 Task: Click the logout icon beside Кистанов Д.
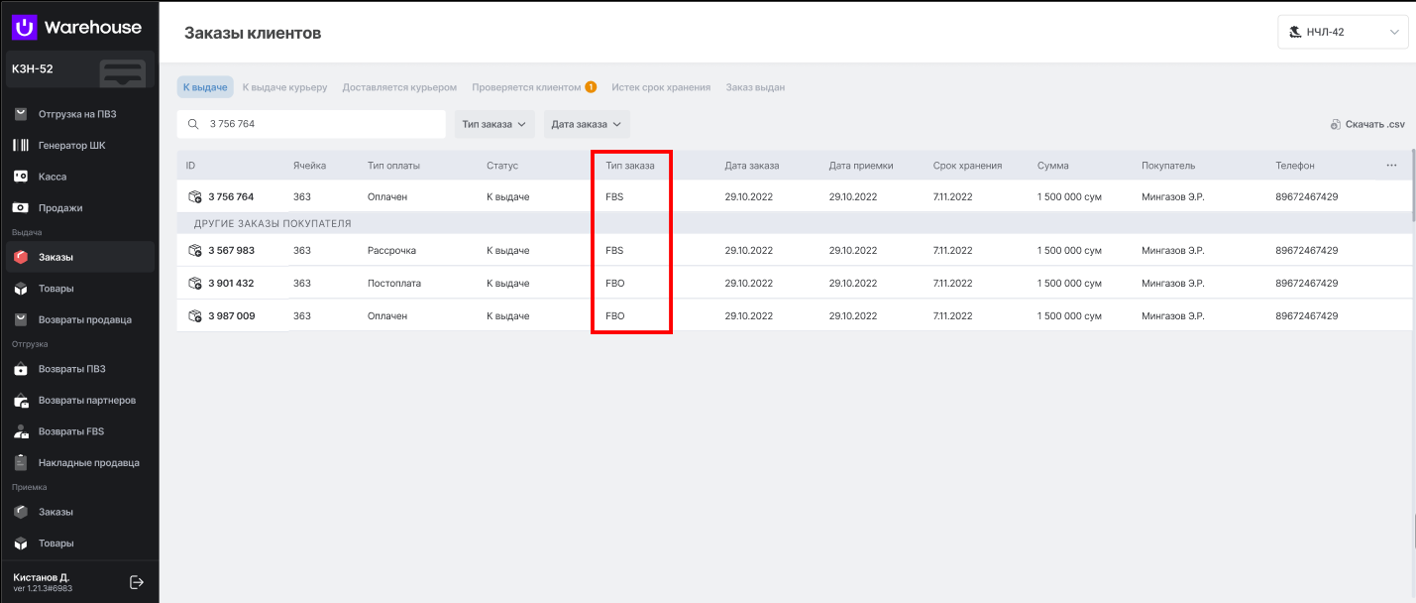coord(137,582)
